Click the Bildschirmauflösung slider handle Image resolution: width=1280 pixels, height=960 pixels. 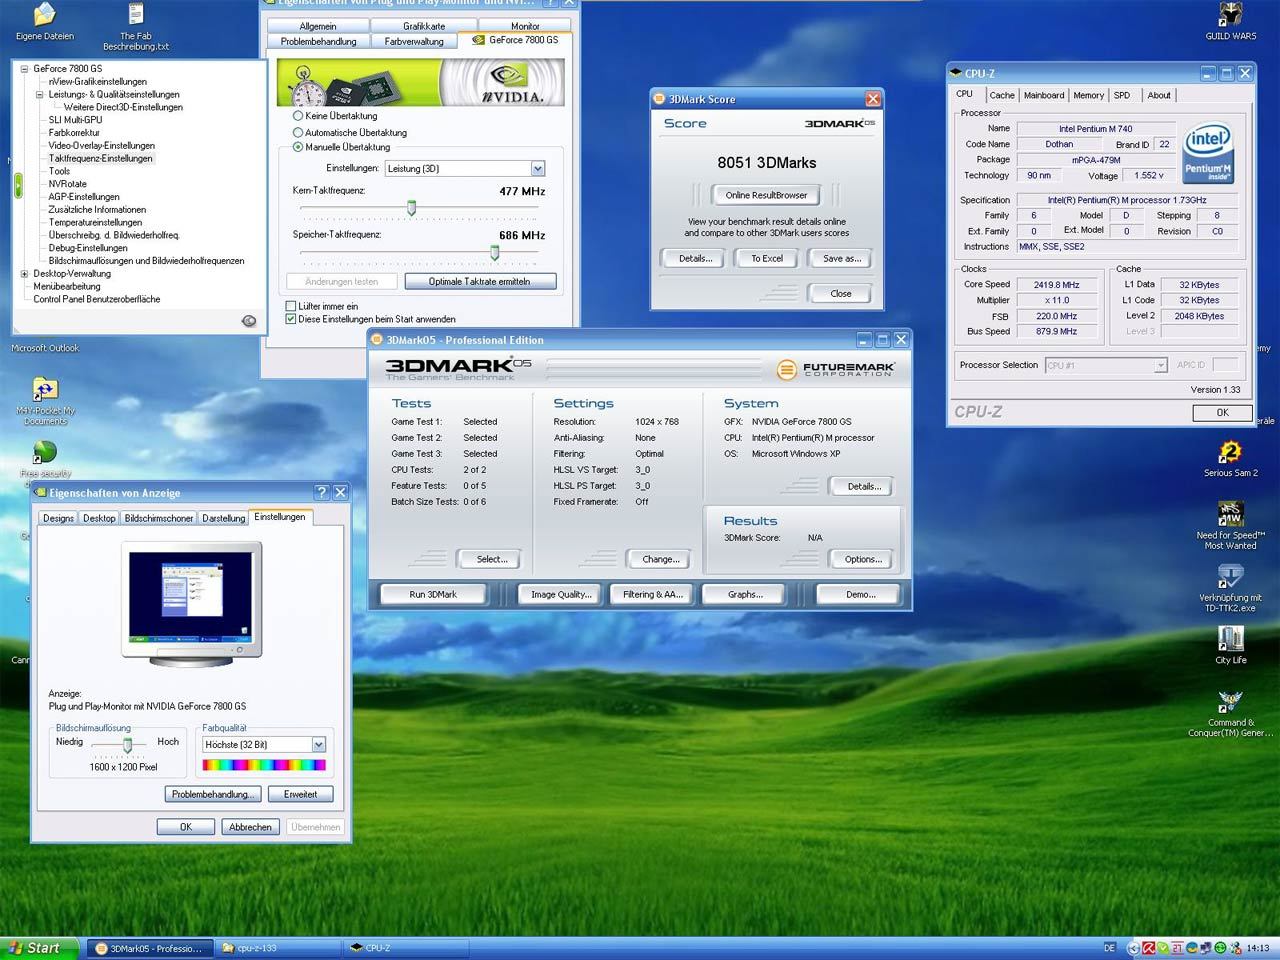click(x=127, y=745)
